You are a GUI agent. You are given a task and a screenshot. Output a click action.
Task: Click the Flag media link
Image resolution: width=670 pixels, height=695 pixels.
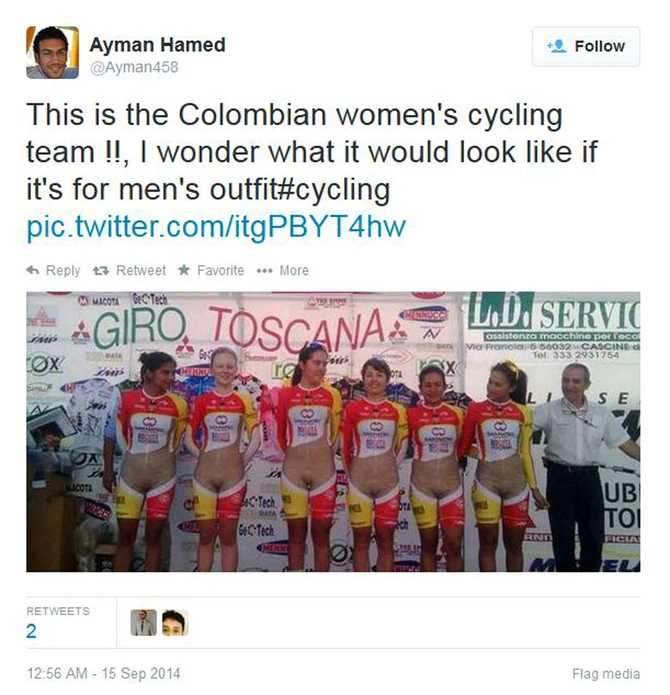606,674
